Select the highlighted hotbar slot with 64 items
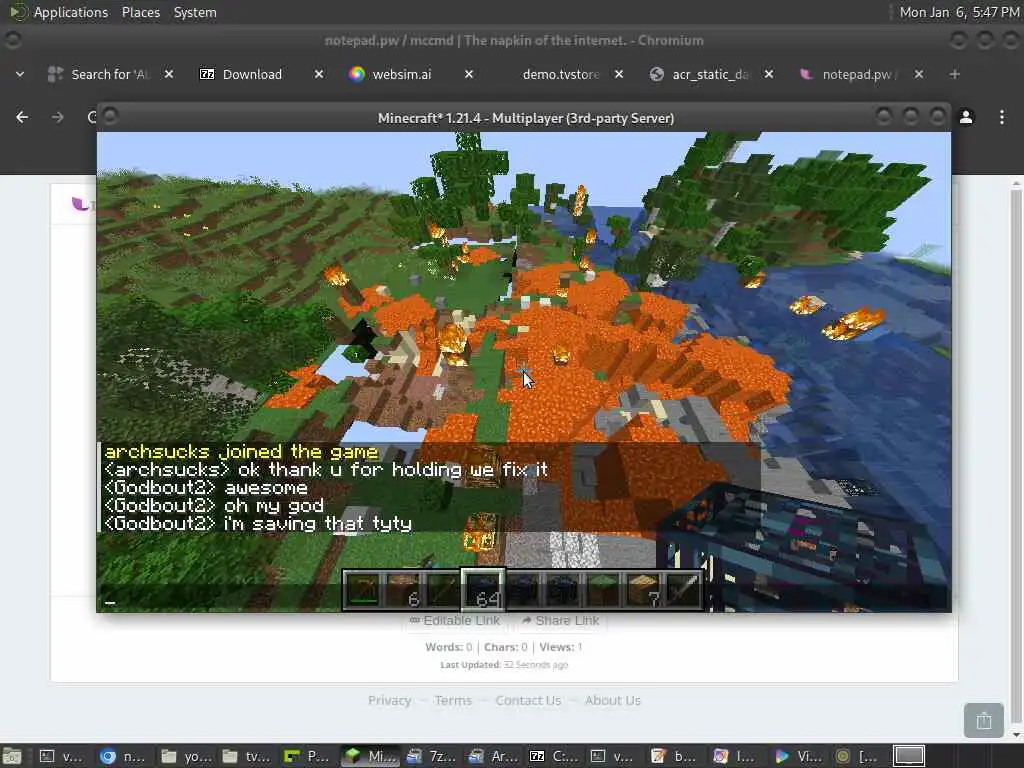The width and height of the screenshot is (1024, 768). (x=483, y=590)
